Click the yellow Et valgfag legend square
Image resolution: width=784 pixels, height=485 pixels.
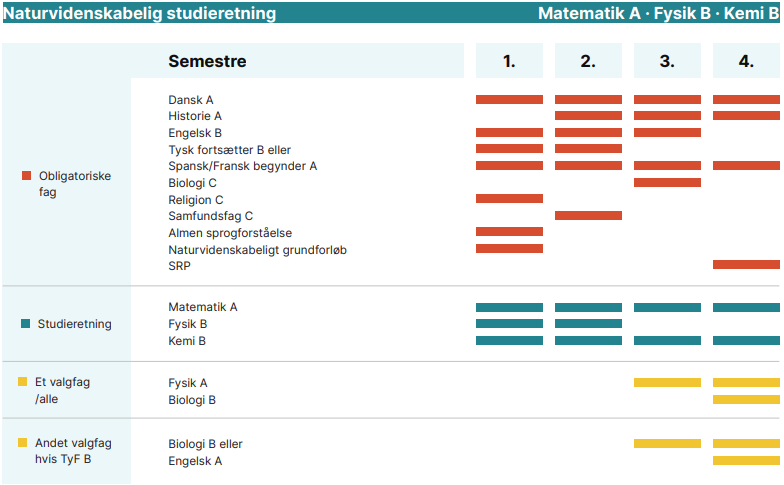tap(22, 382)
